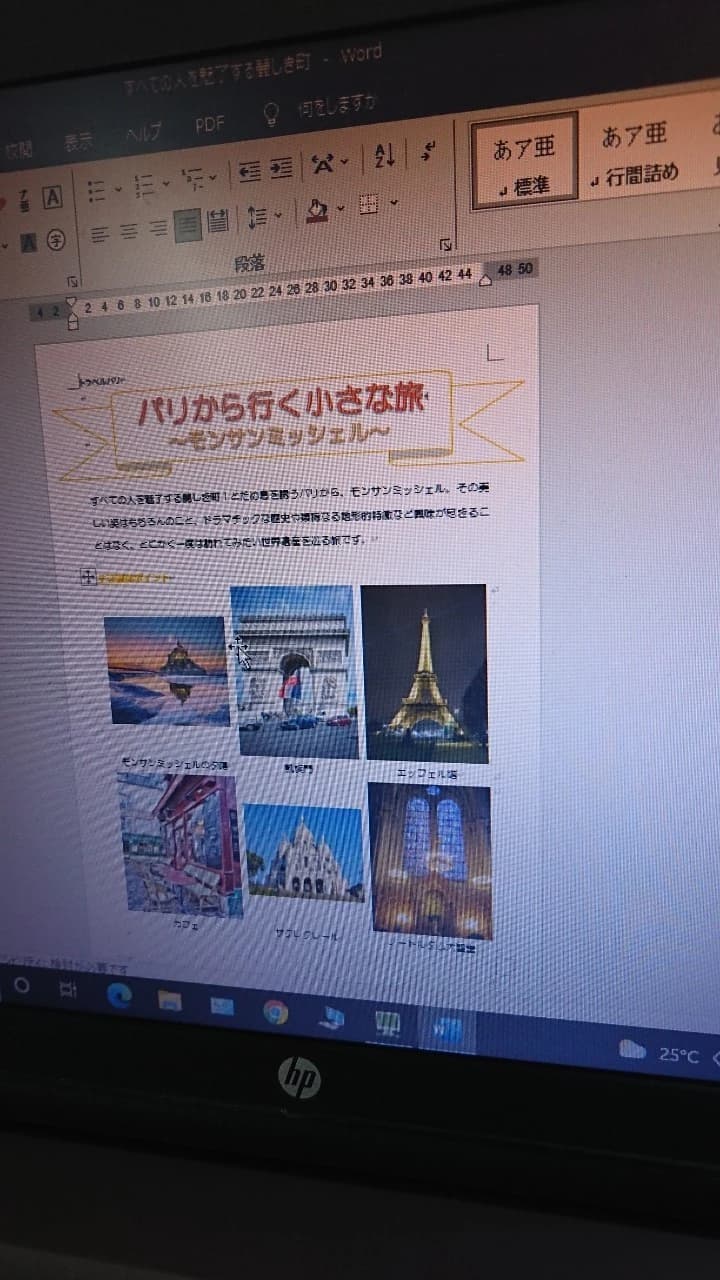Click the phonetic guide ruby icon
The height and width of the screenshot is (1280, 720).
click(x=26, y=200)
